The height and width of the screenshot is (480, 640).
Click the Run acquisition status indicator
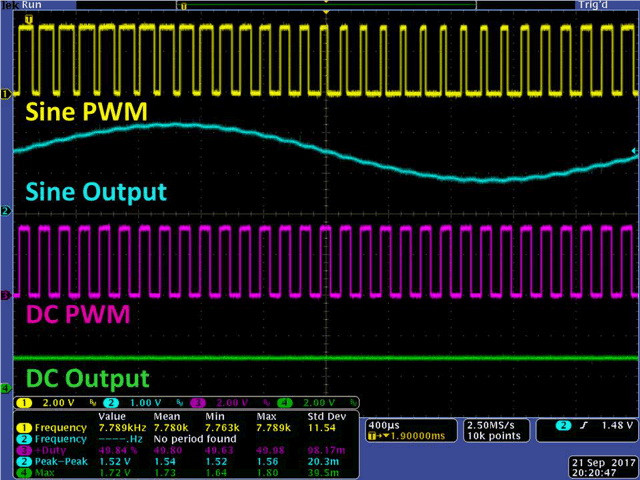[x=31, y=5]
